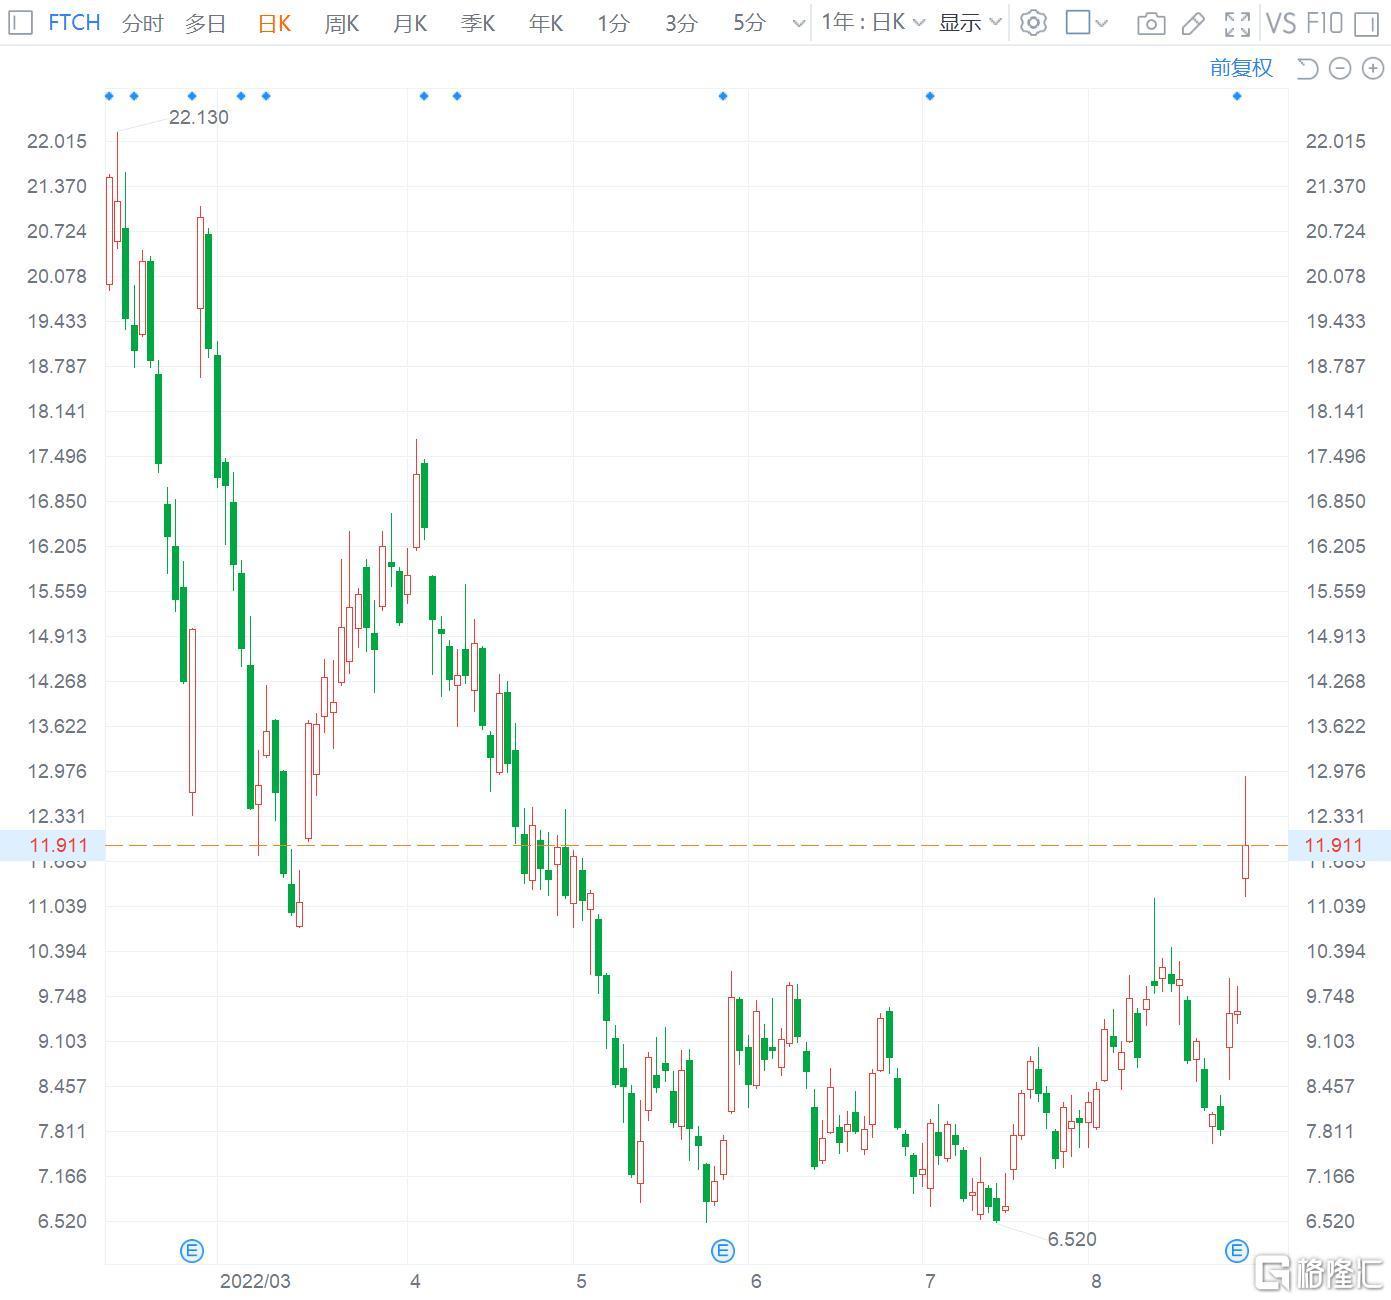The image size is (1391, 1300).
Task: Click the 22.130 high price label
Action: (x=199, y=117)
